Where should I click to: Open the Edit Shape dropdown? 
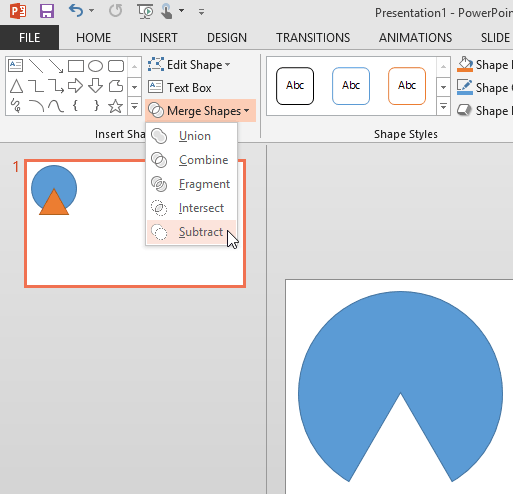point(189,65)
